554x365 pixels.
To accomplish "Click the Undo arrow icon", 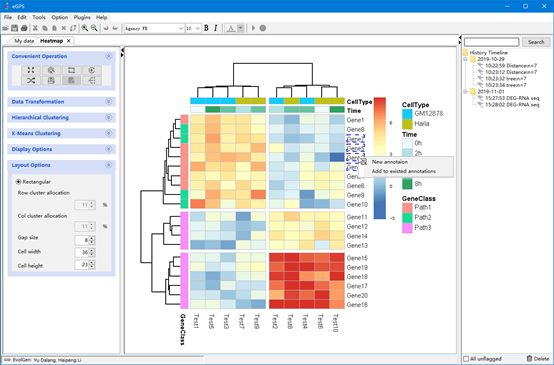I will point(106,28).
